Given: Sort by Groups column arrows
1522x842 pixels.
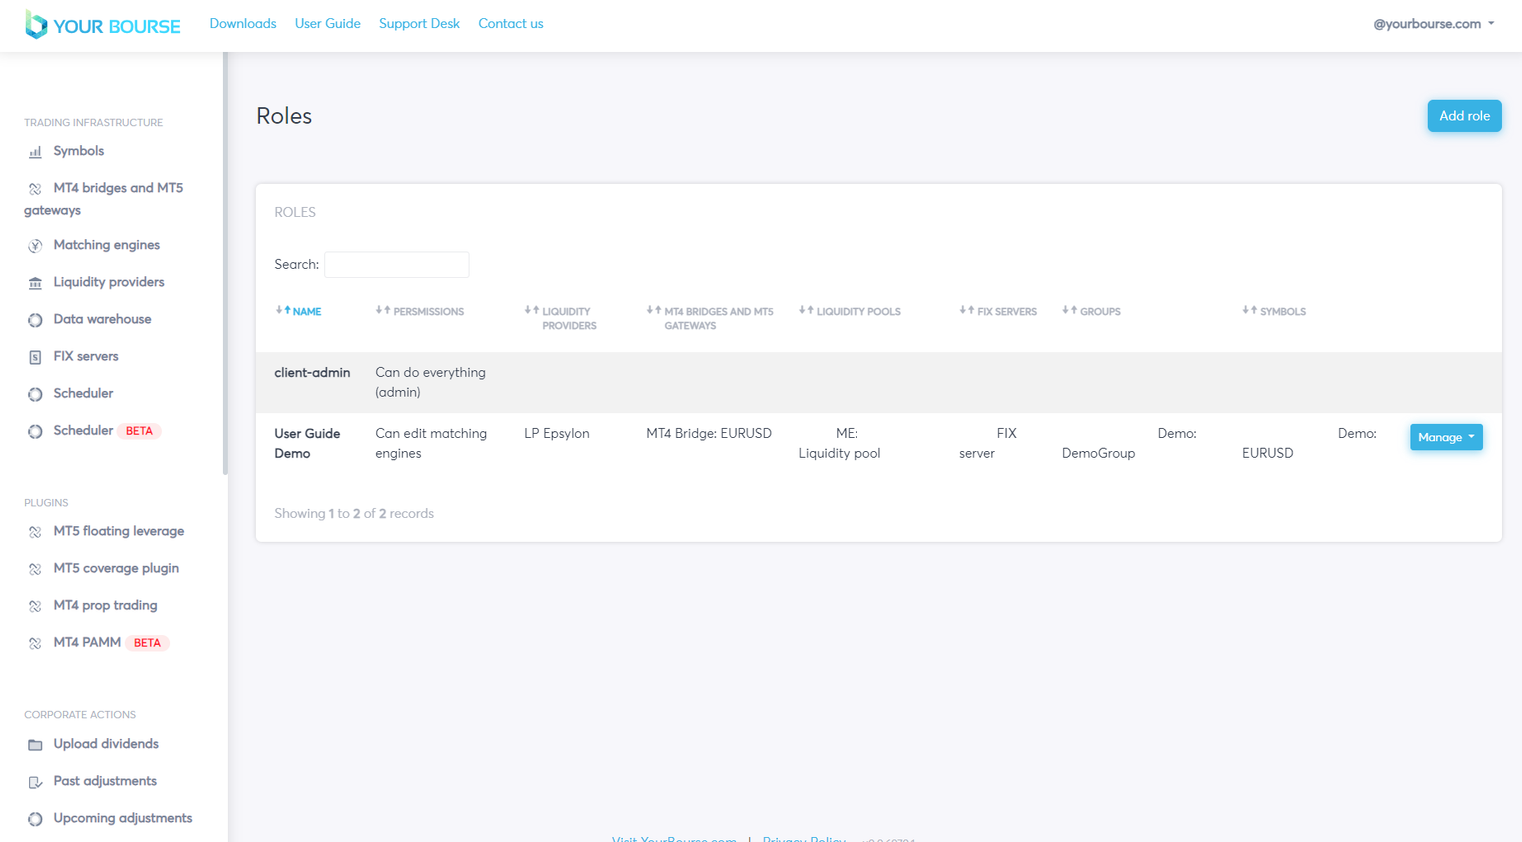Looking at the screenshot, I should tap(1070, 311).
